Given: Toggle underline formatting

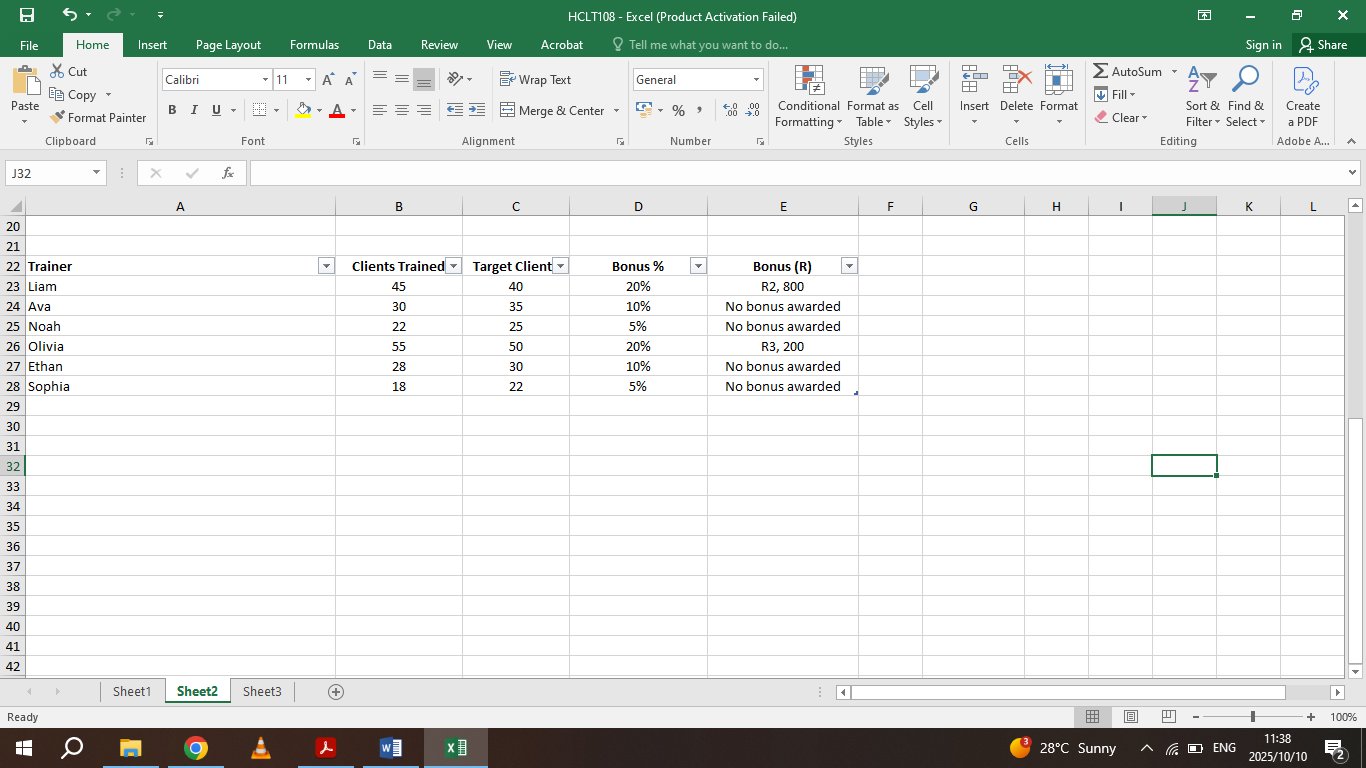Looking at the screenshot, I should point(214,110).
